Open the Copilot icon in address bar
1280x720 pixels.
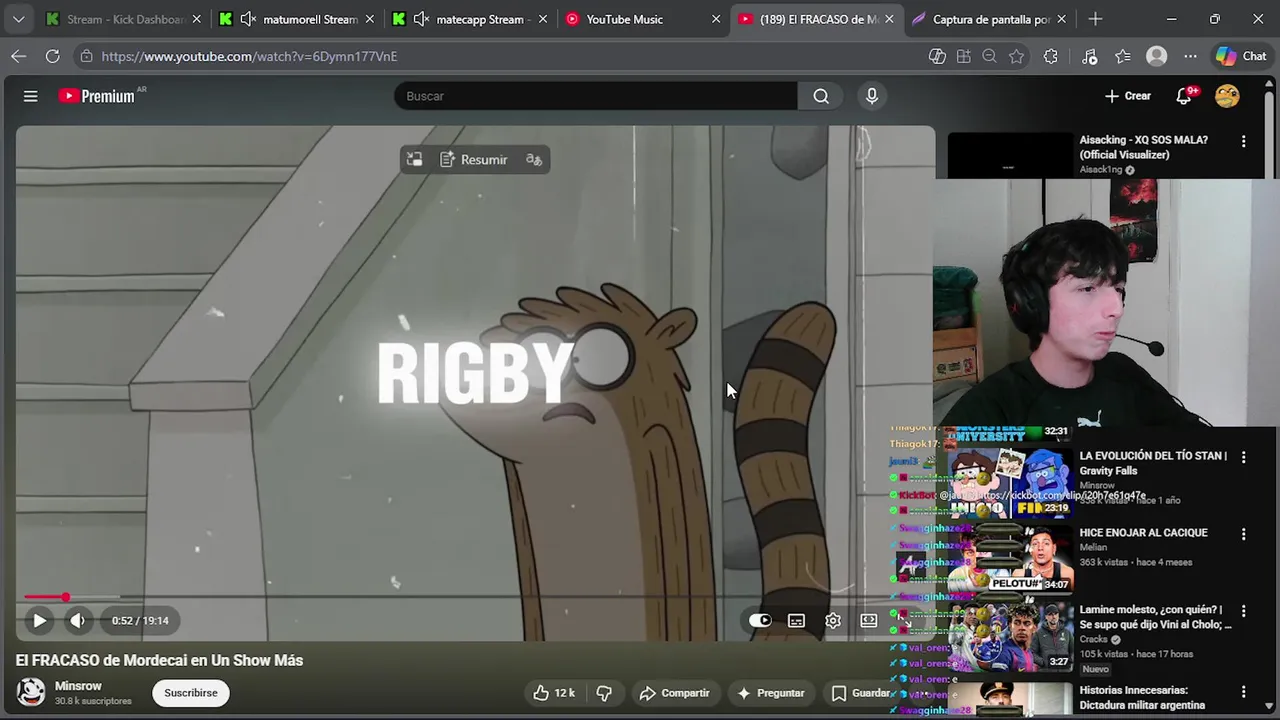pyautogui.click(x=937, y=56)
